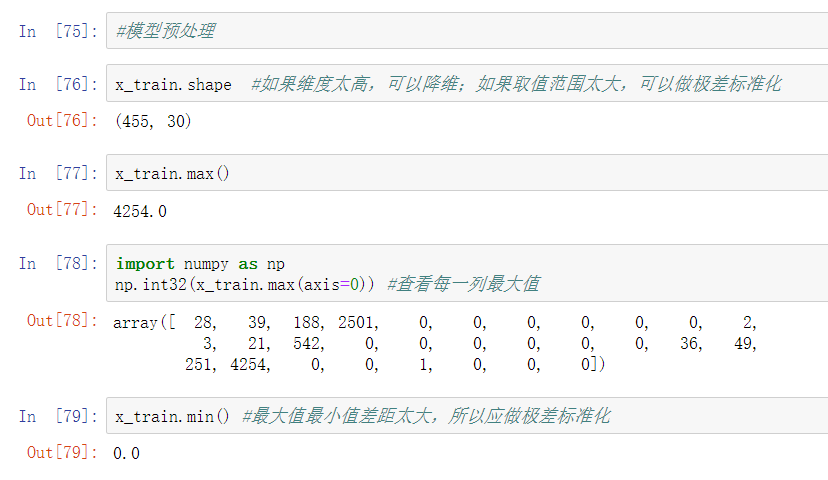Click the In [76] prompt label
The image size is (828, 480).
pyautogui.click(x=58, y=84)
